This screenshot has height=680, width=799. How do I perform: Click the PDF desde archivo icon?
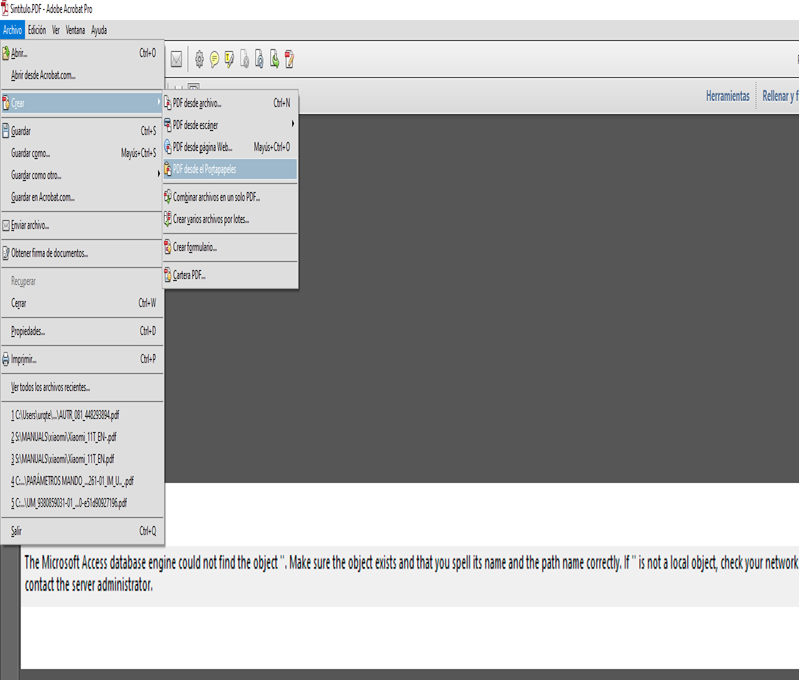pos(167,103)
